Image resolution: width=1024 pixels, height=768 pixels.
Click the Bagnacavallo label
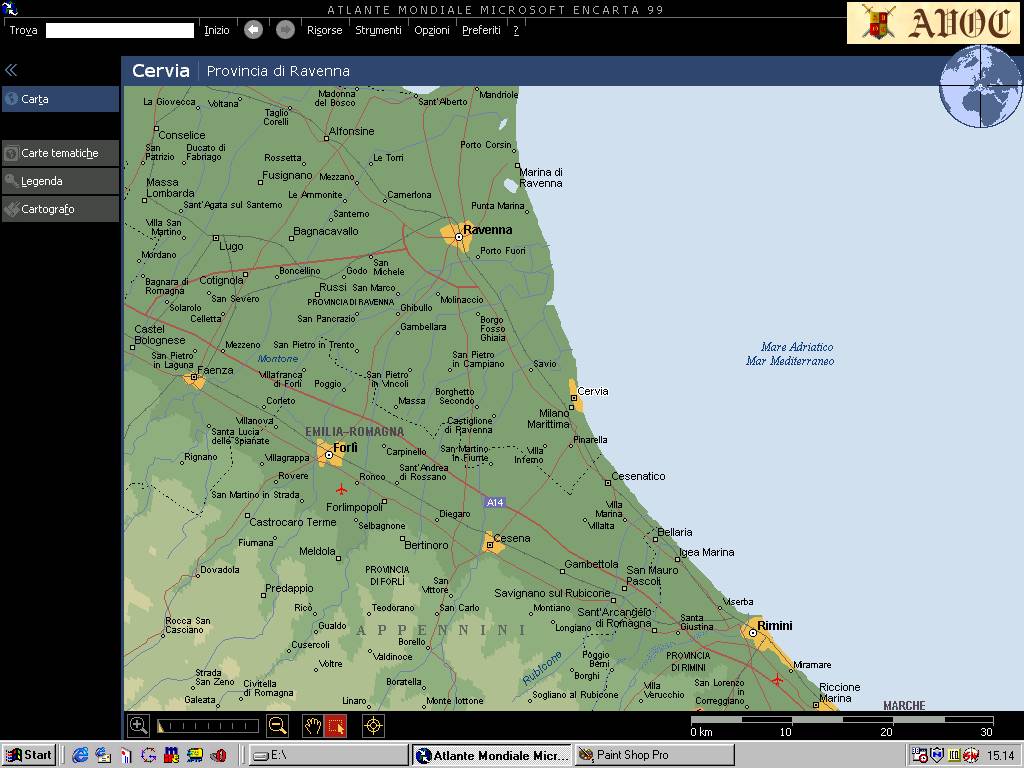tap(326, 231)
